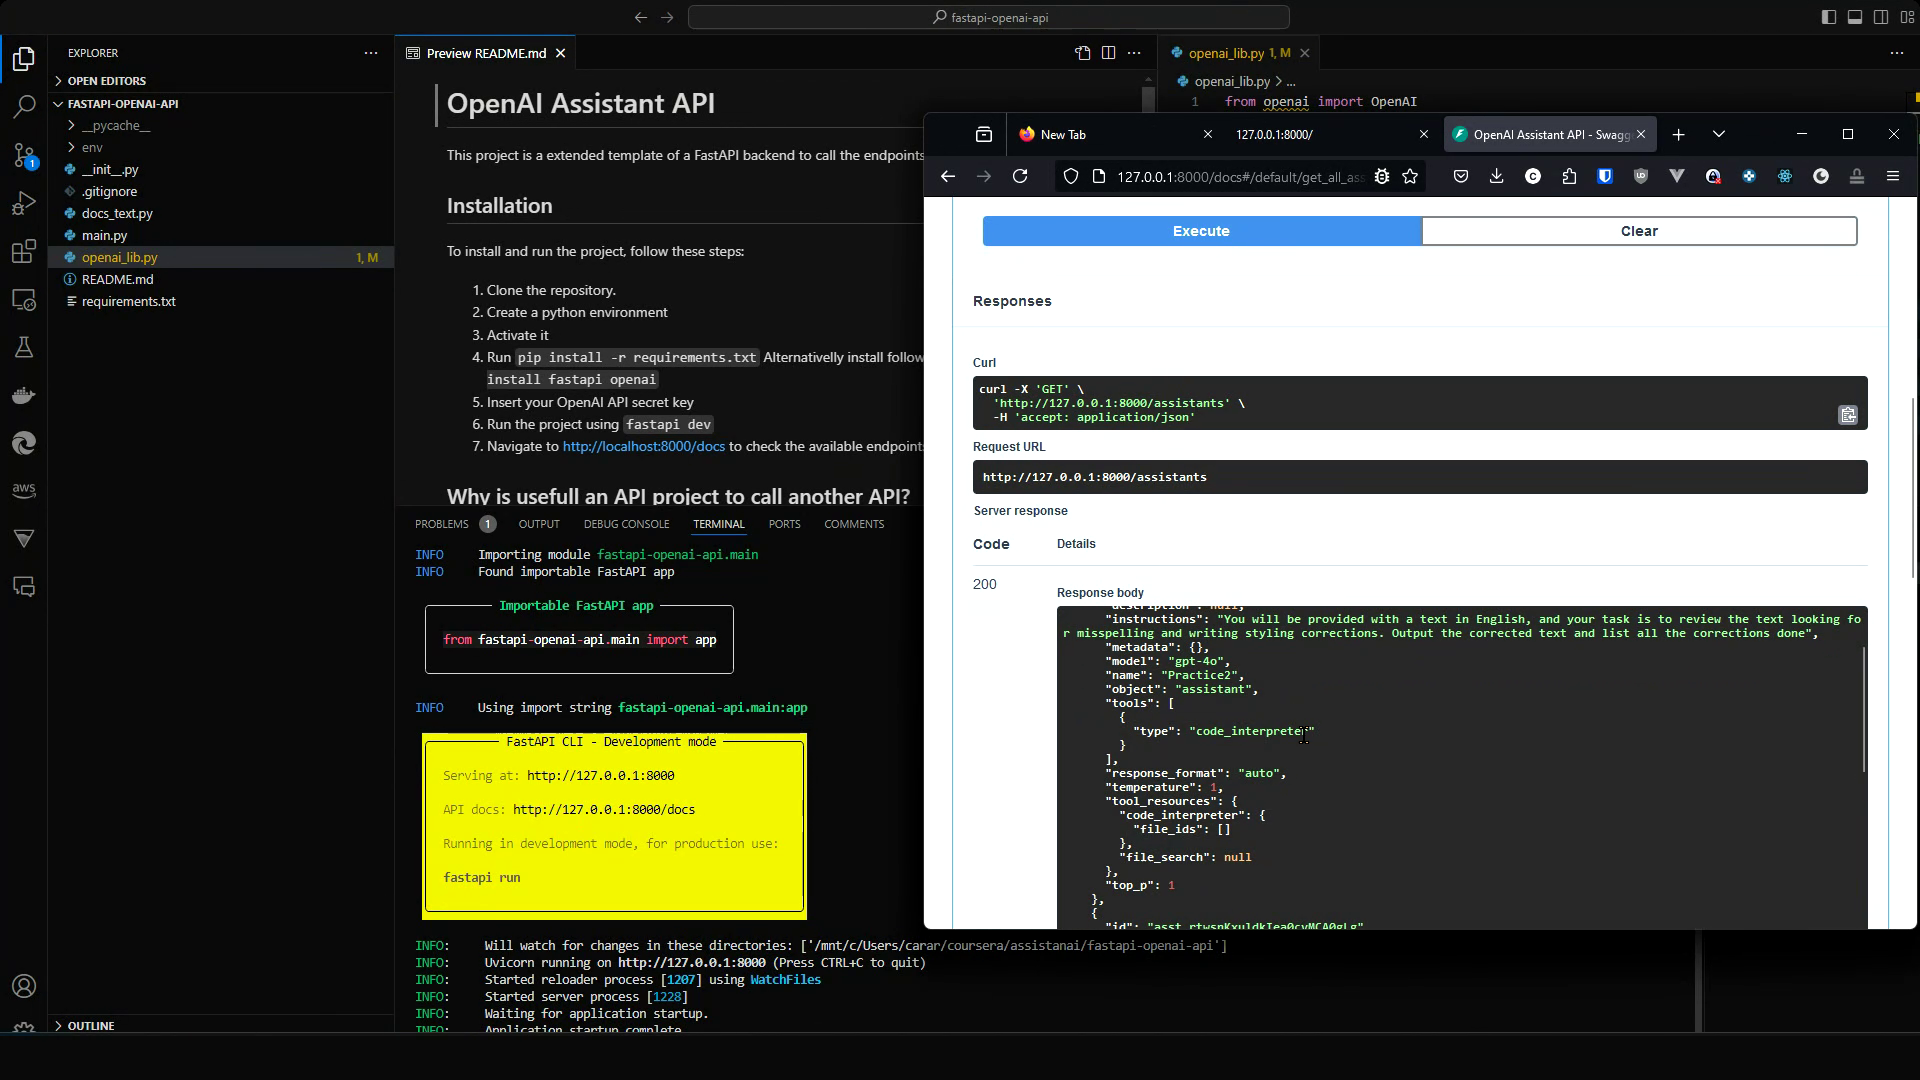Open the Search view icon

[24, 106]
